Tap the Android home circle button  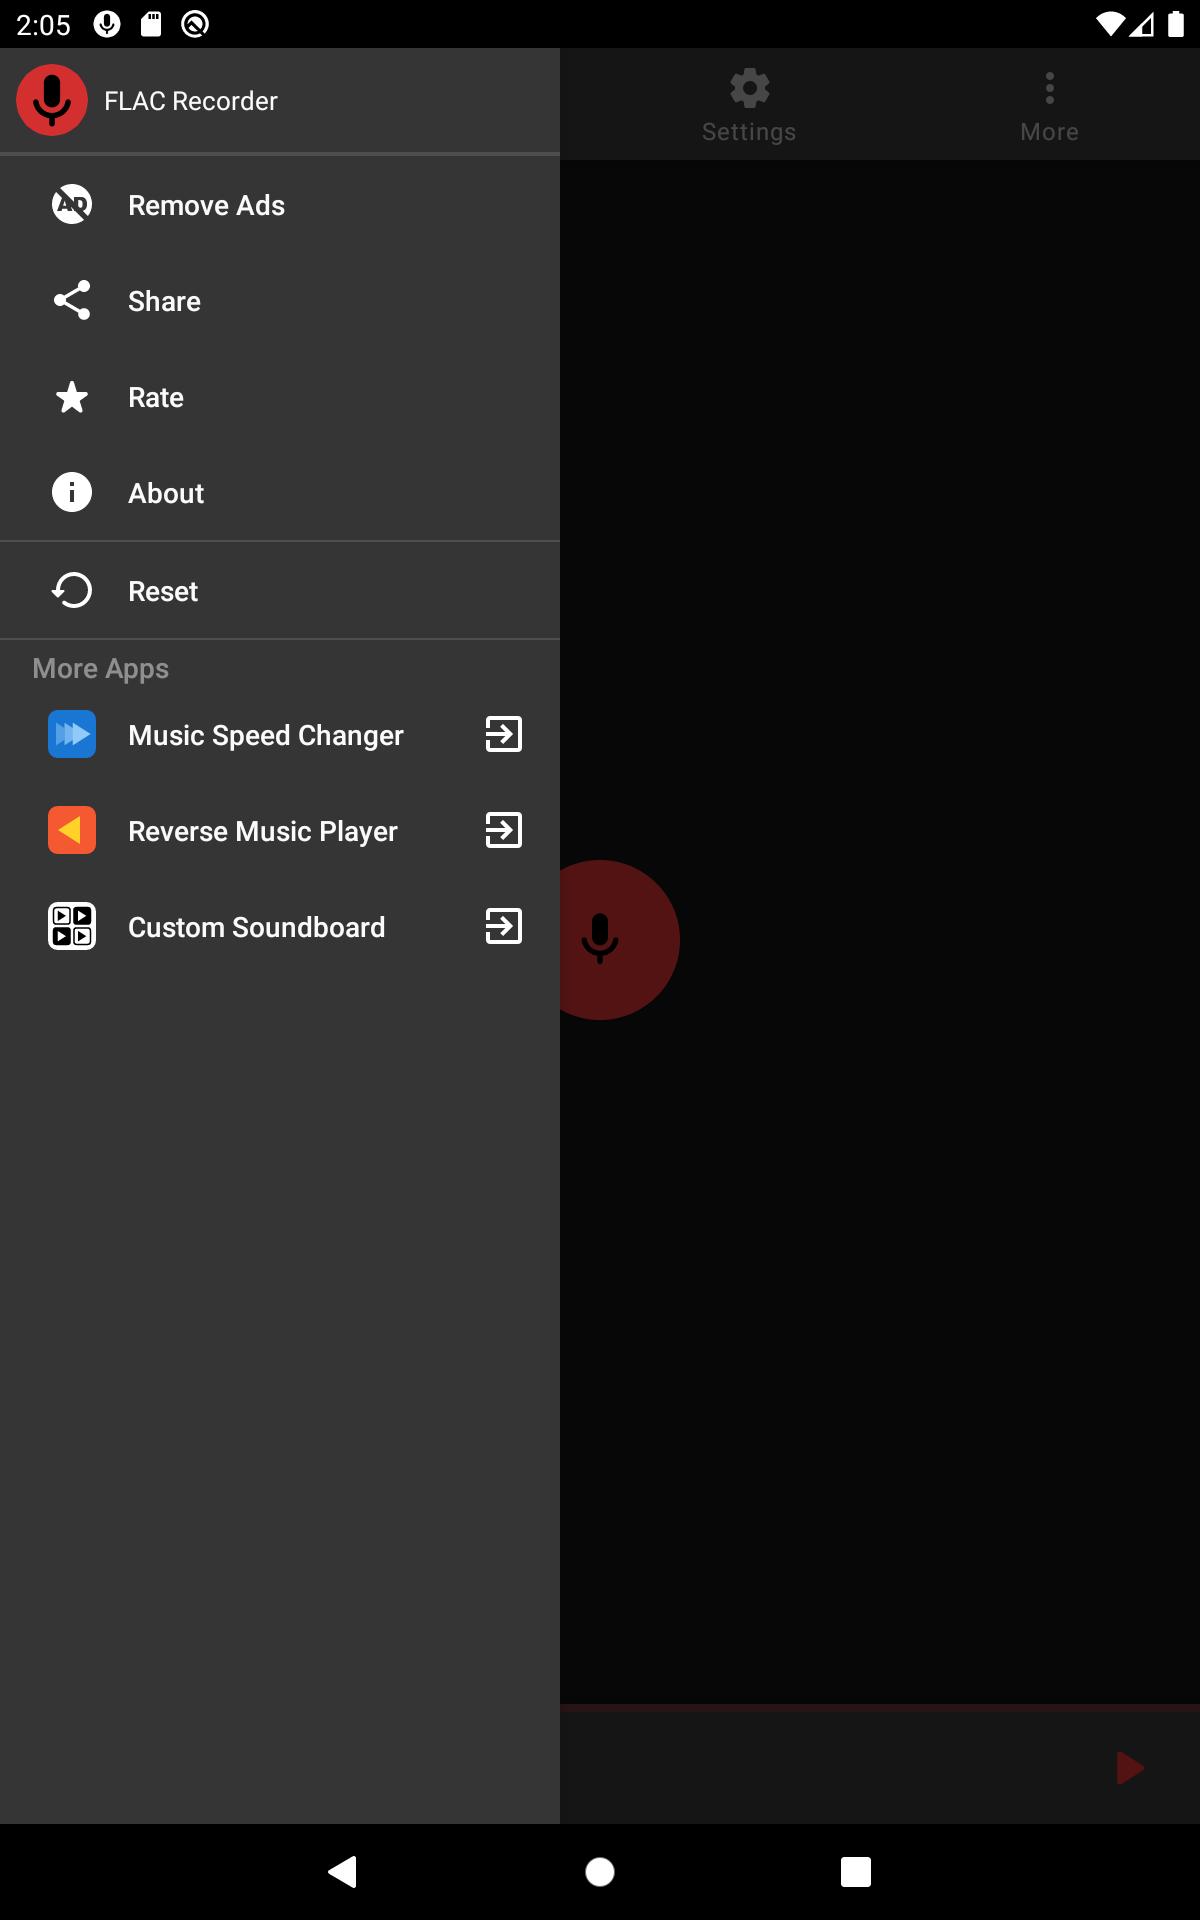(600, 1872)
